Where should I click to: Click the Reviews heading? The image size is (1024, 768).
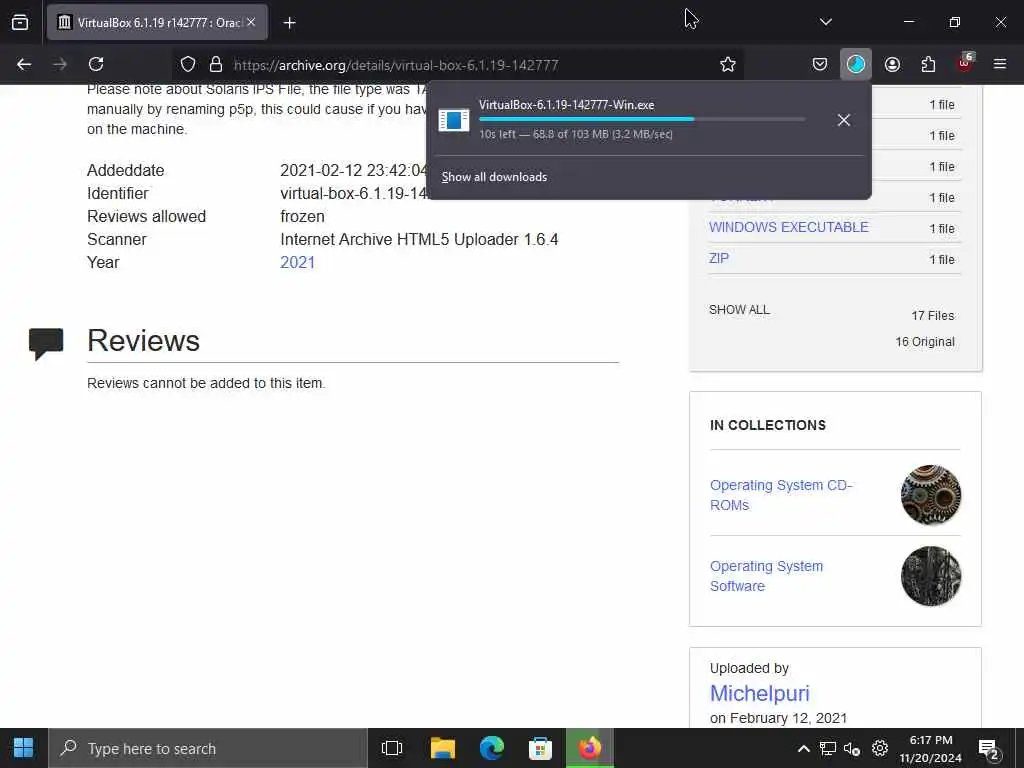click(143, 340)
